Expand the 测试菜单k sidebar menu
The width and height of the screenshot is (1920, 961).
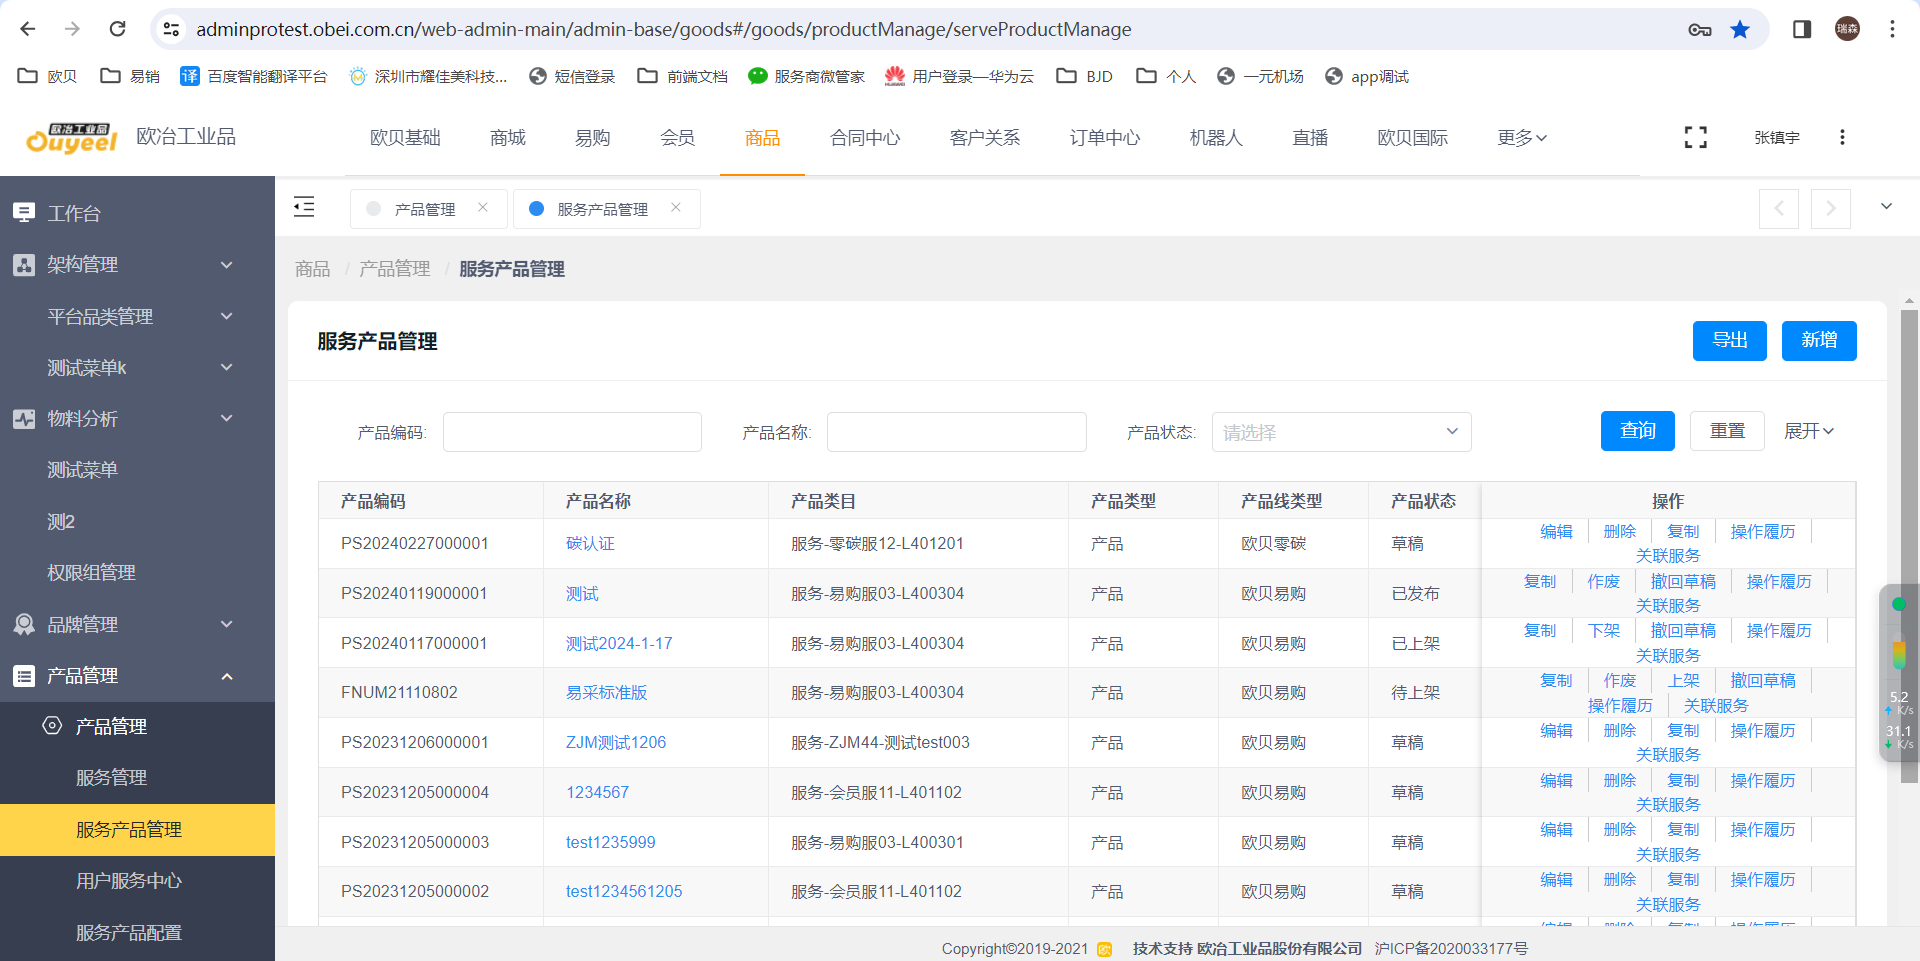(137, 368)
